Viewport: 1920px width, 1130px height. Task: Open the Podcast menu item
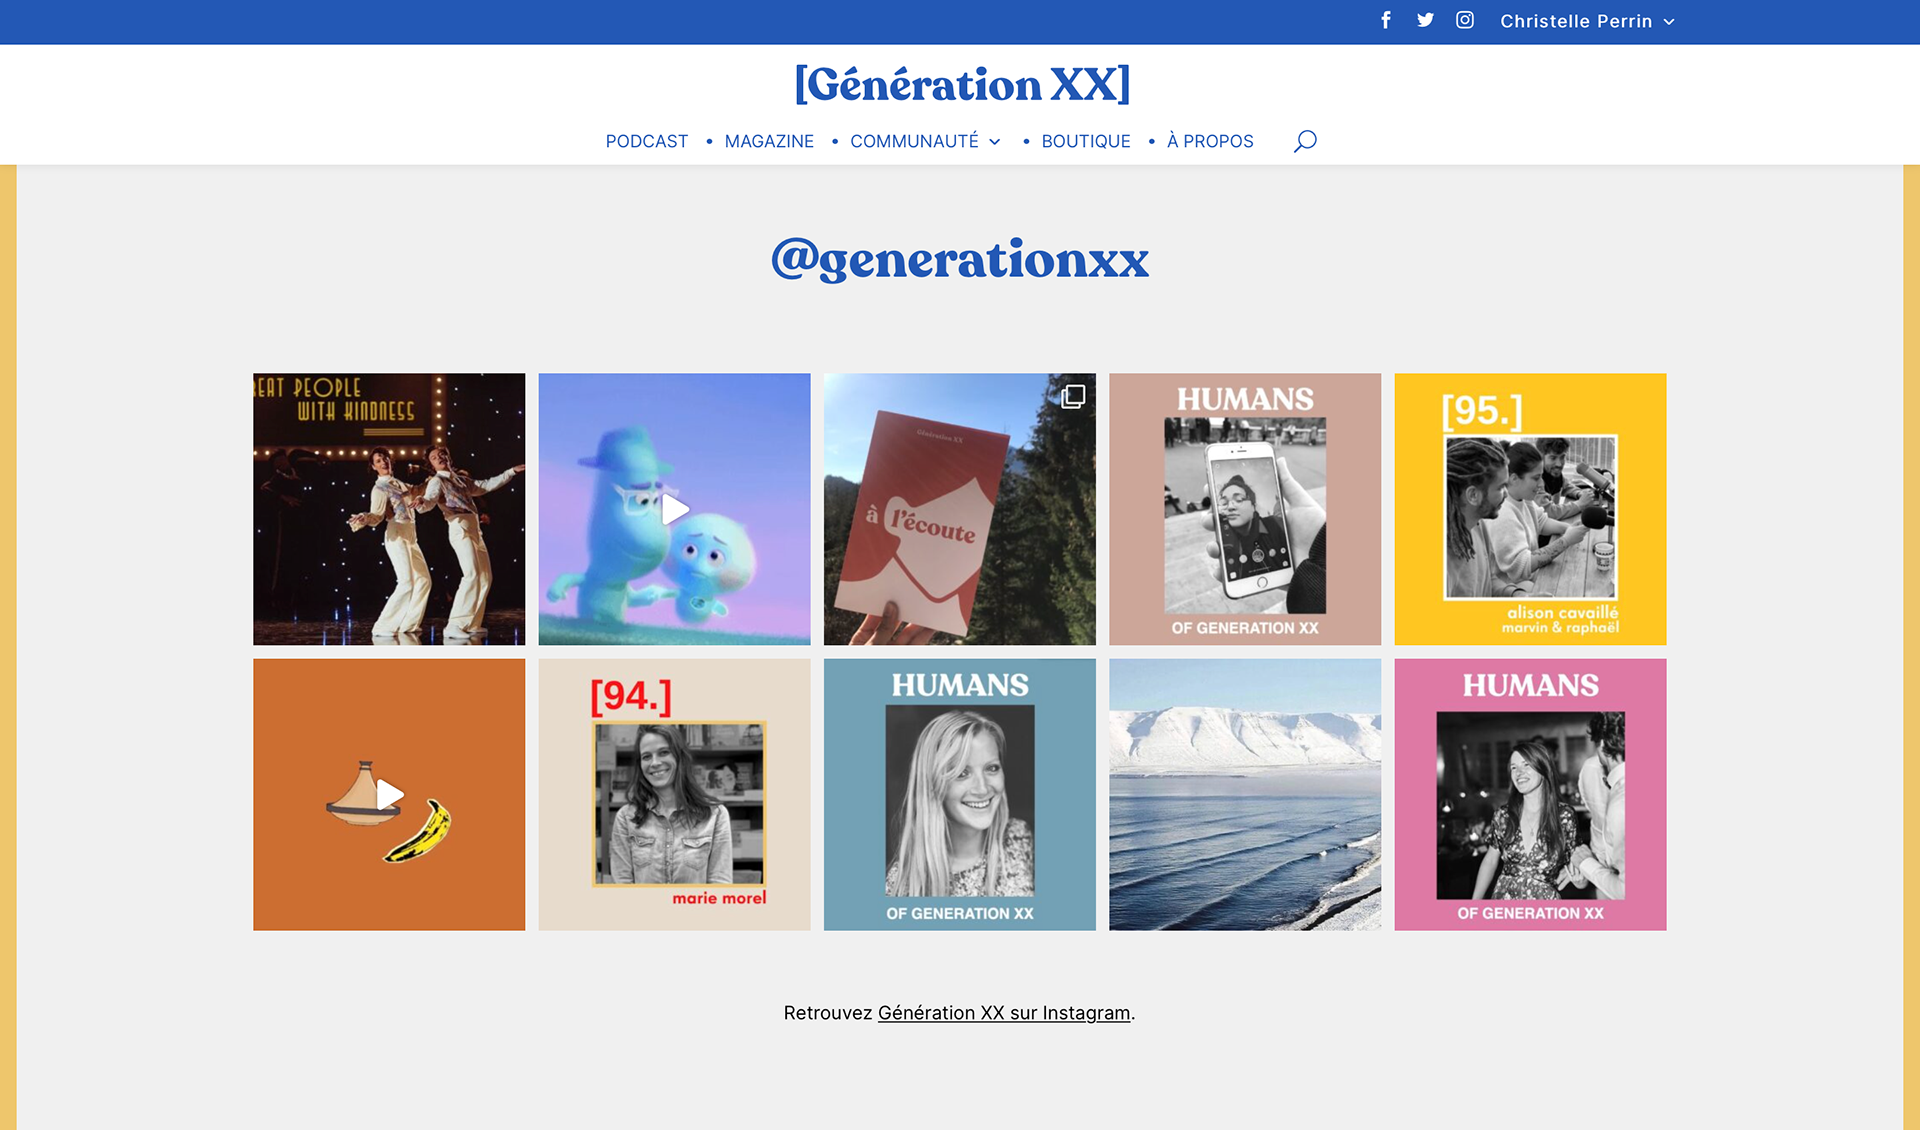tap(647, 141)
